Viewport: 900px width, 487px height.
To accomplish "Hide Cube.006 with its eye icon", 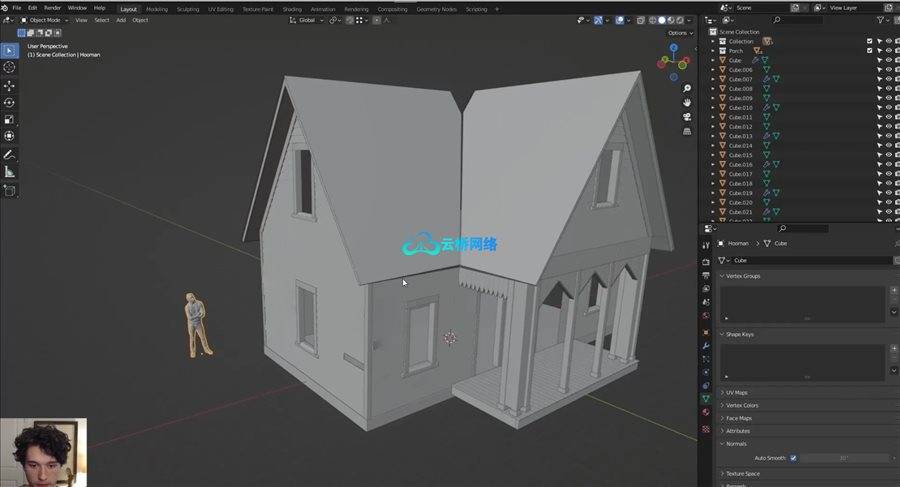I will [888, 69].
